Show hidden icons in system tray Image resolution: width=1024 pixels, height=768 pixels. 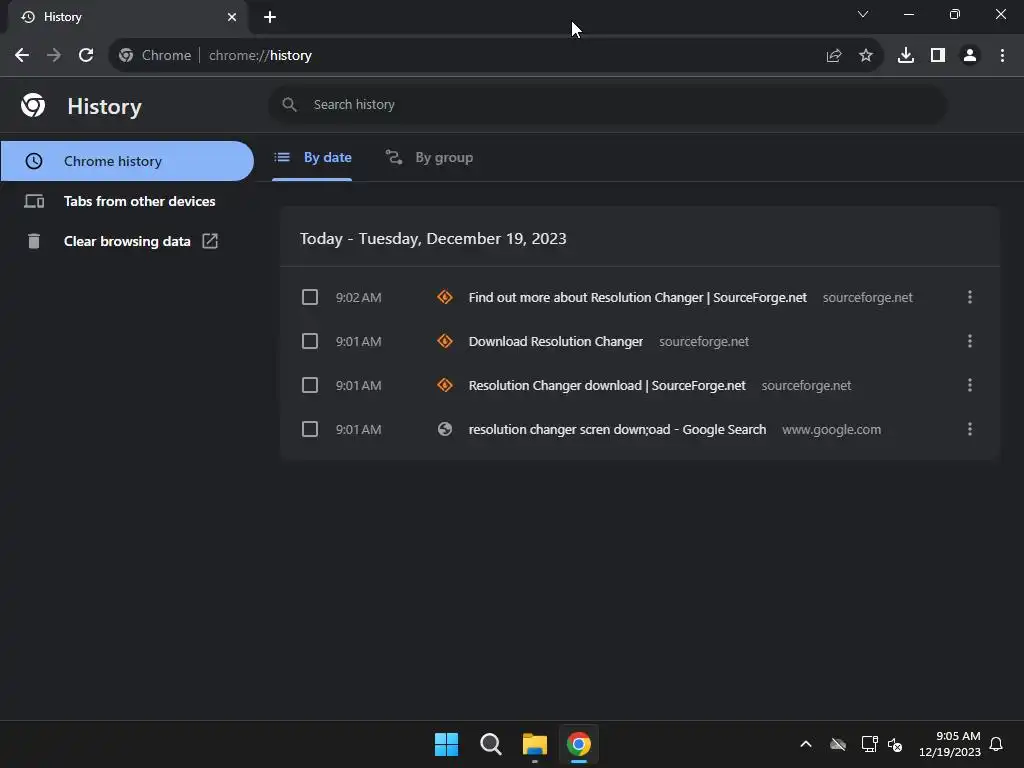click(806, 744)
